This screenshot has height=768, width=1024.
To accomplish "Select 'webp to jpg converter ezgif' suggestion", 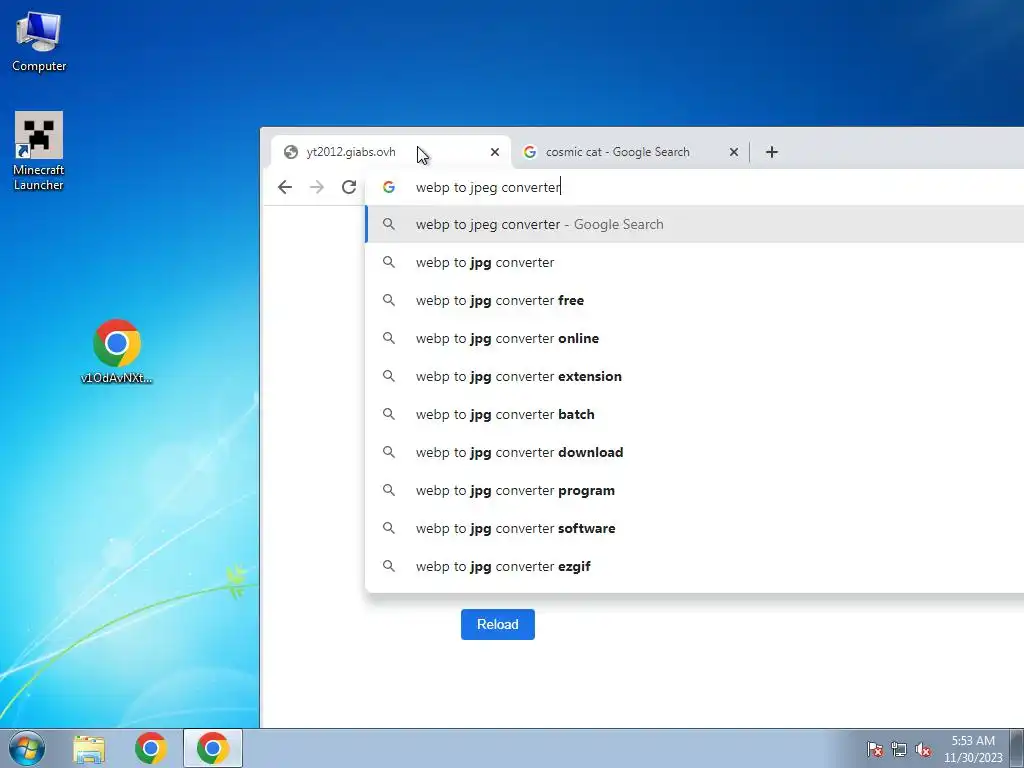I will 694,566.
